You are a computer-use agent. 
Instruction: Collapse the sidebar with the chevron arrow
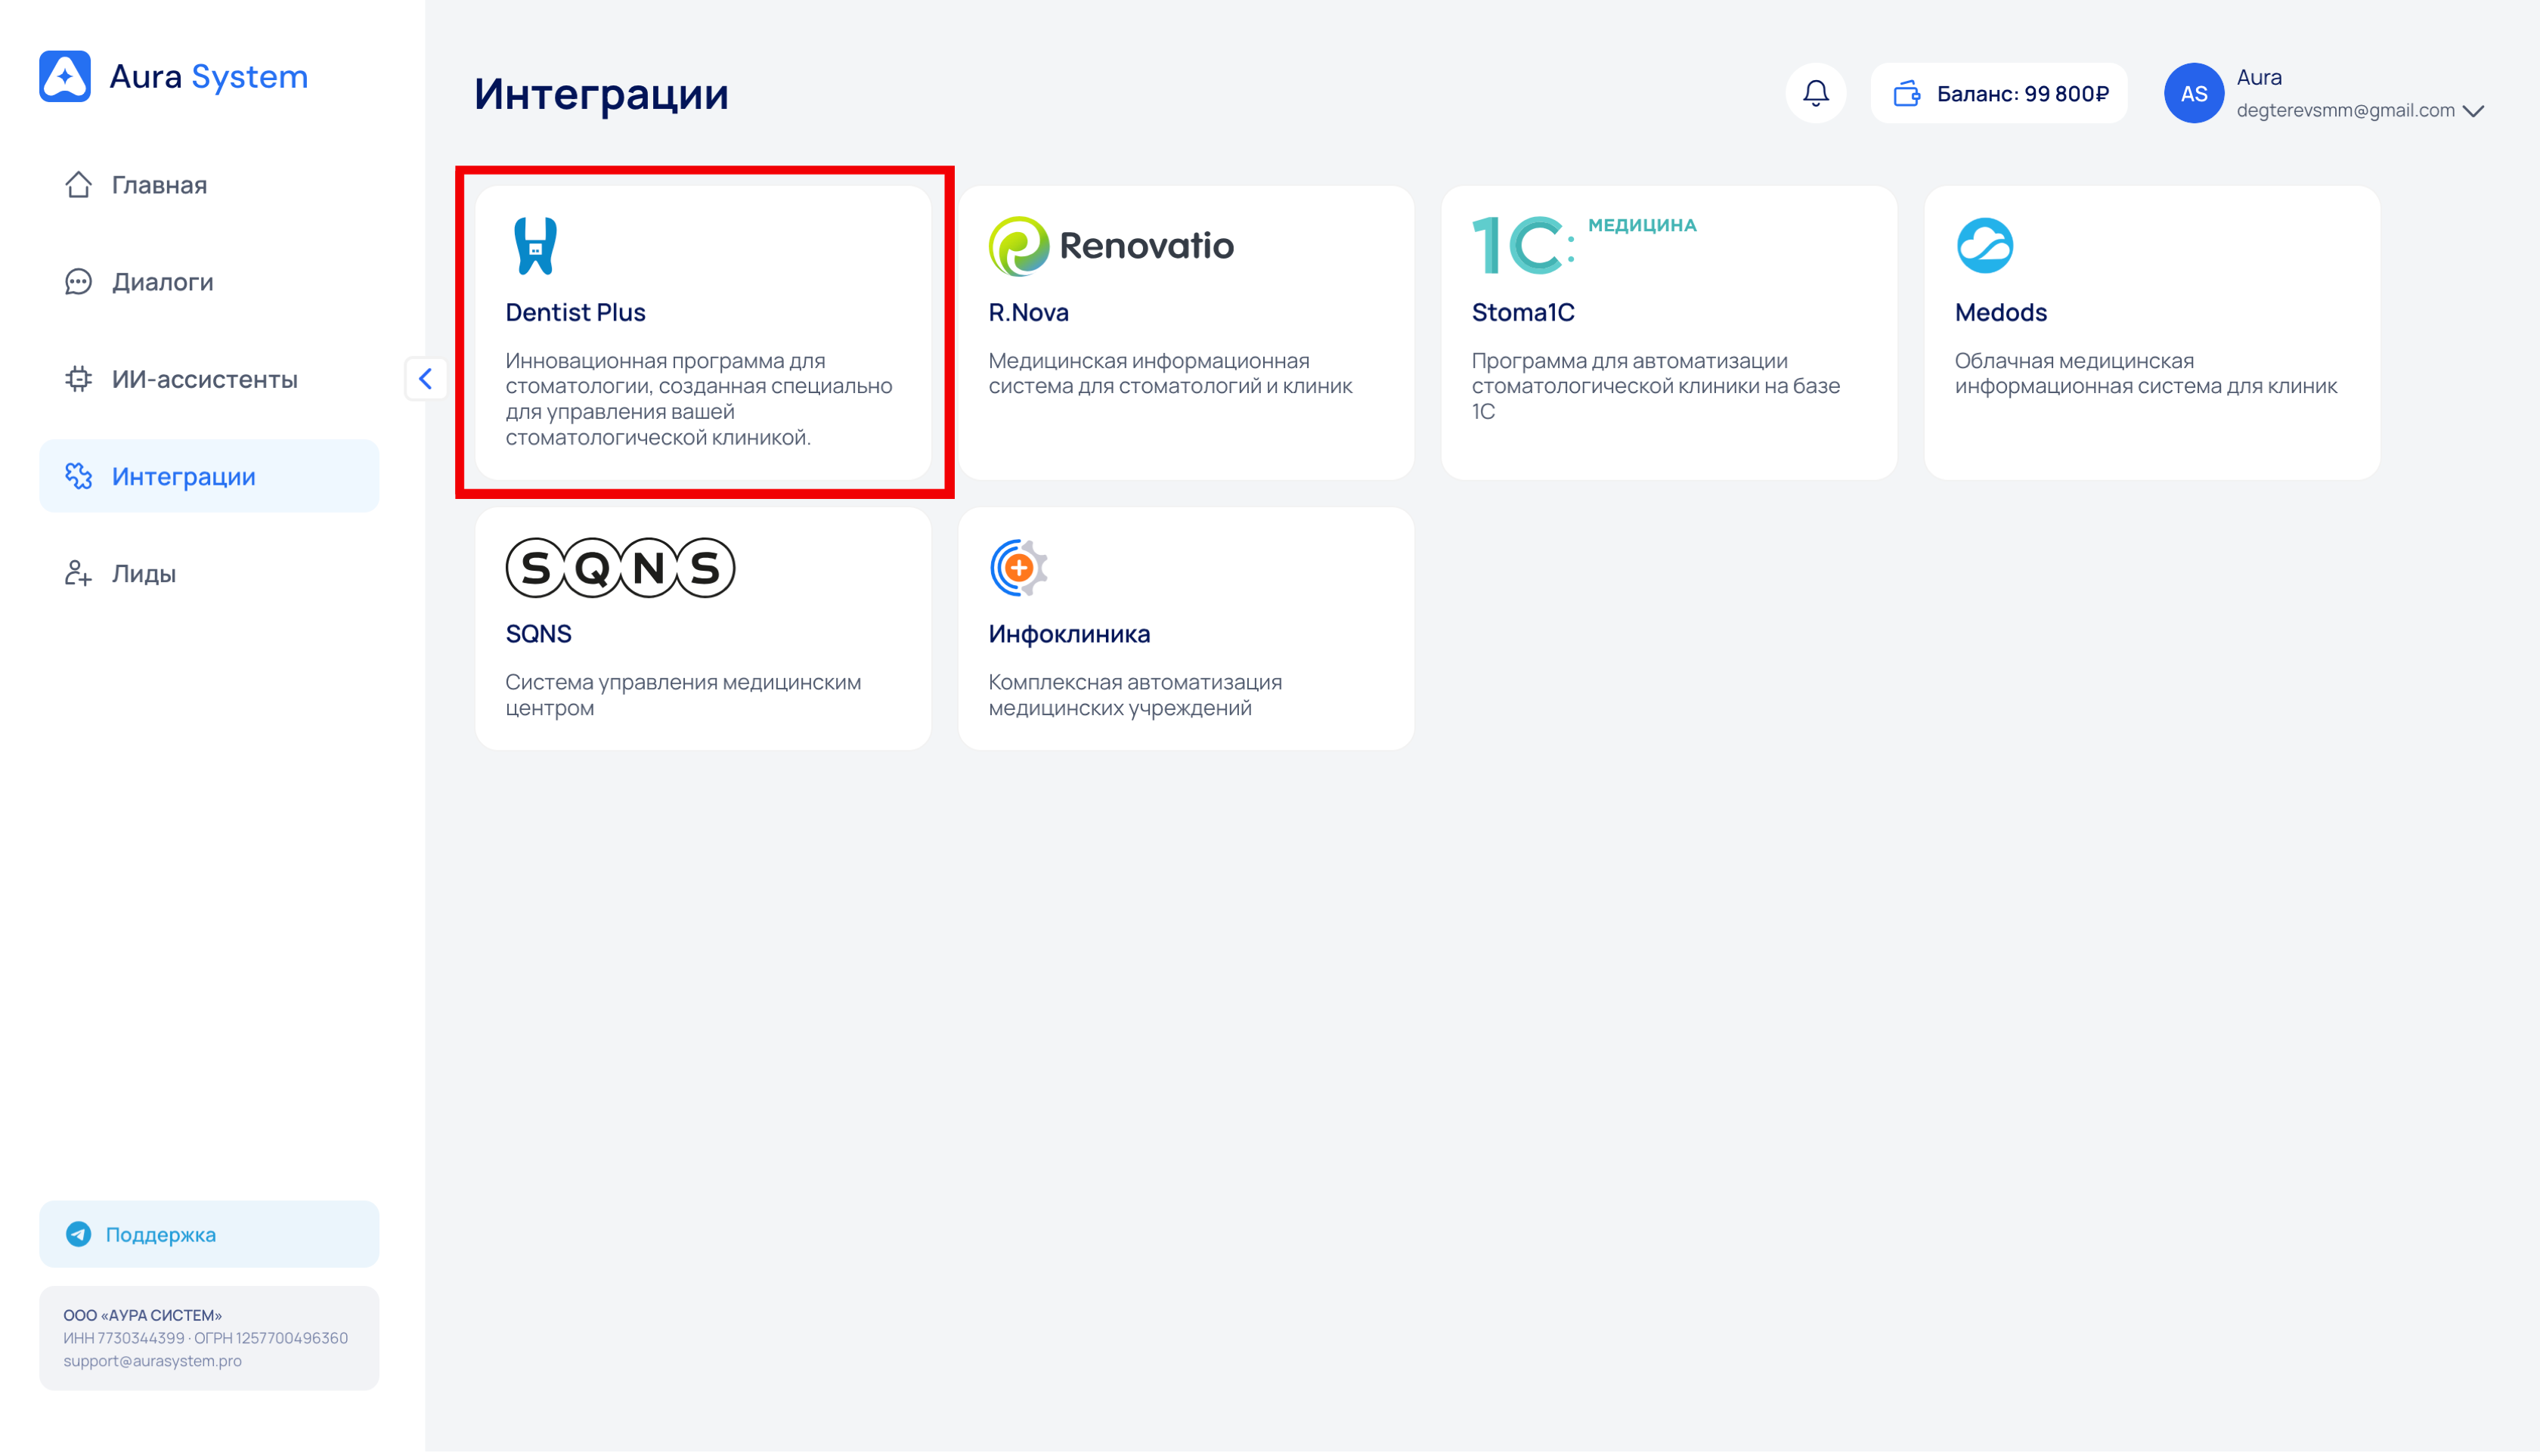click(x=425, y=378)
